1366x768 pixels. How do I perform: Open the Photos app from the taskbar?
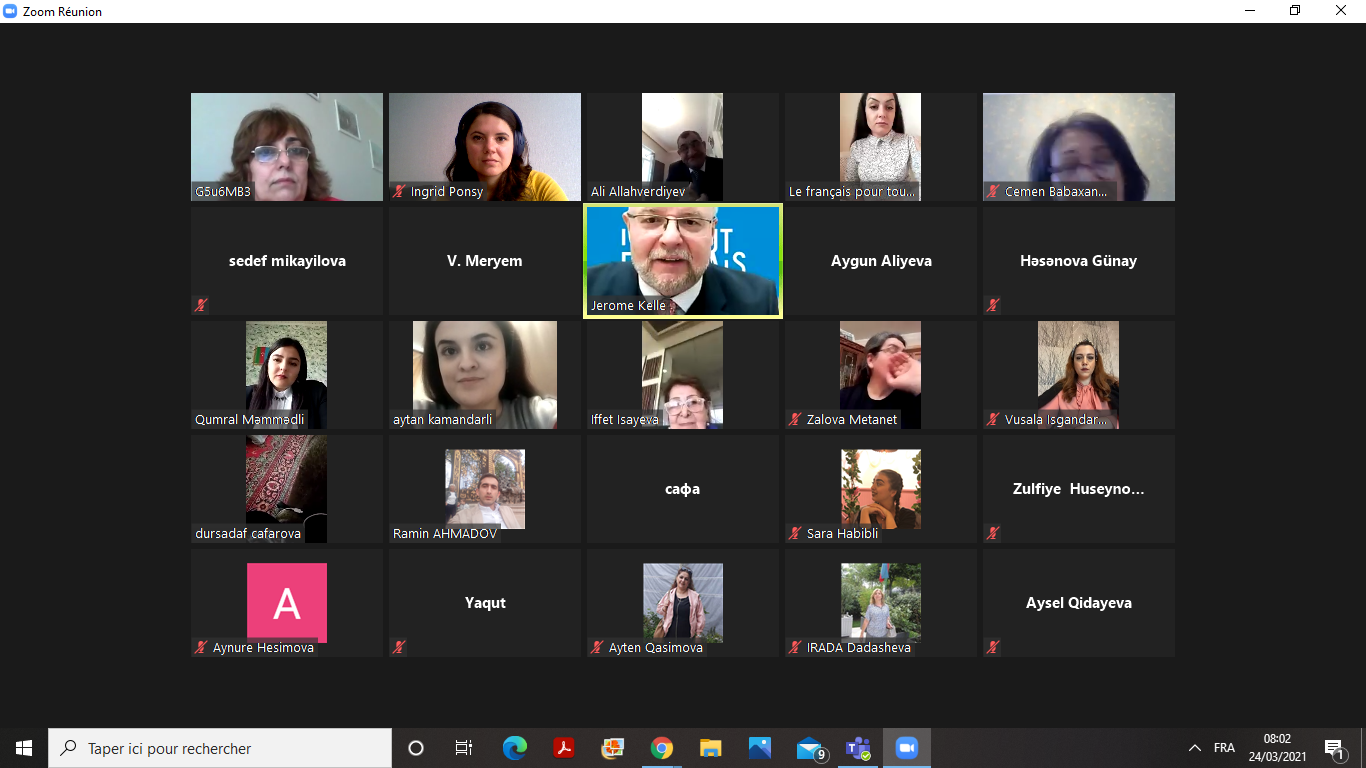759,748
